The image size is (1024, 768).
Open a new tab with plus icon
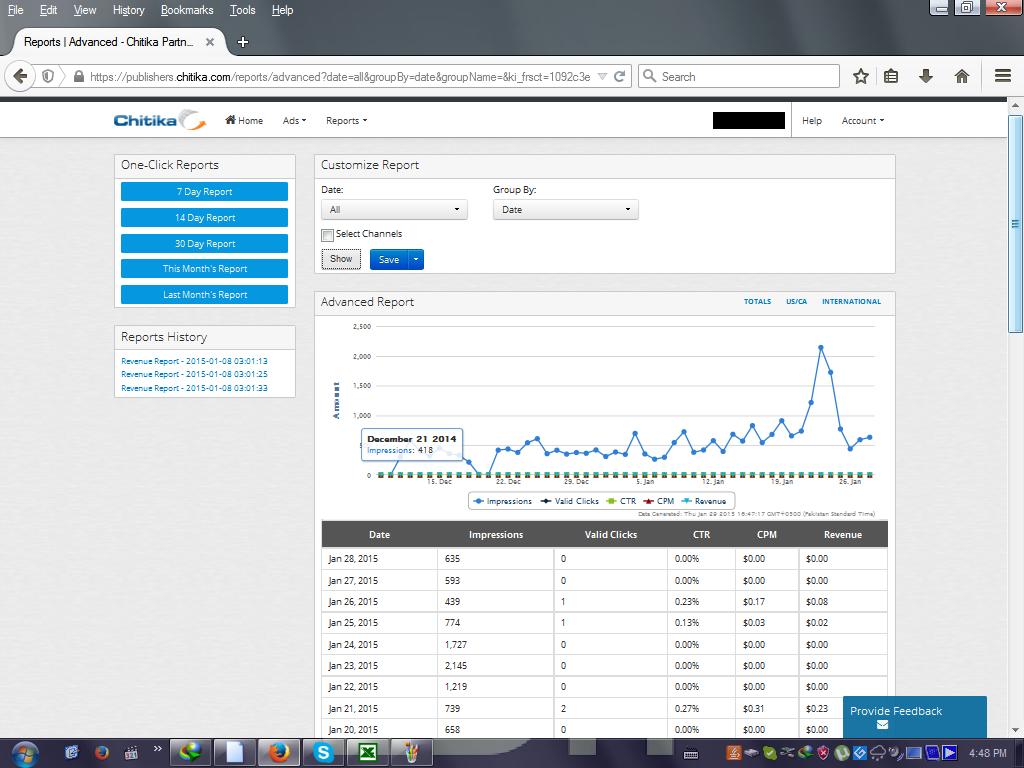243,42
